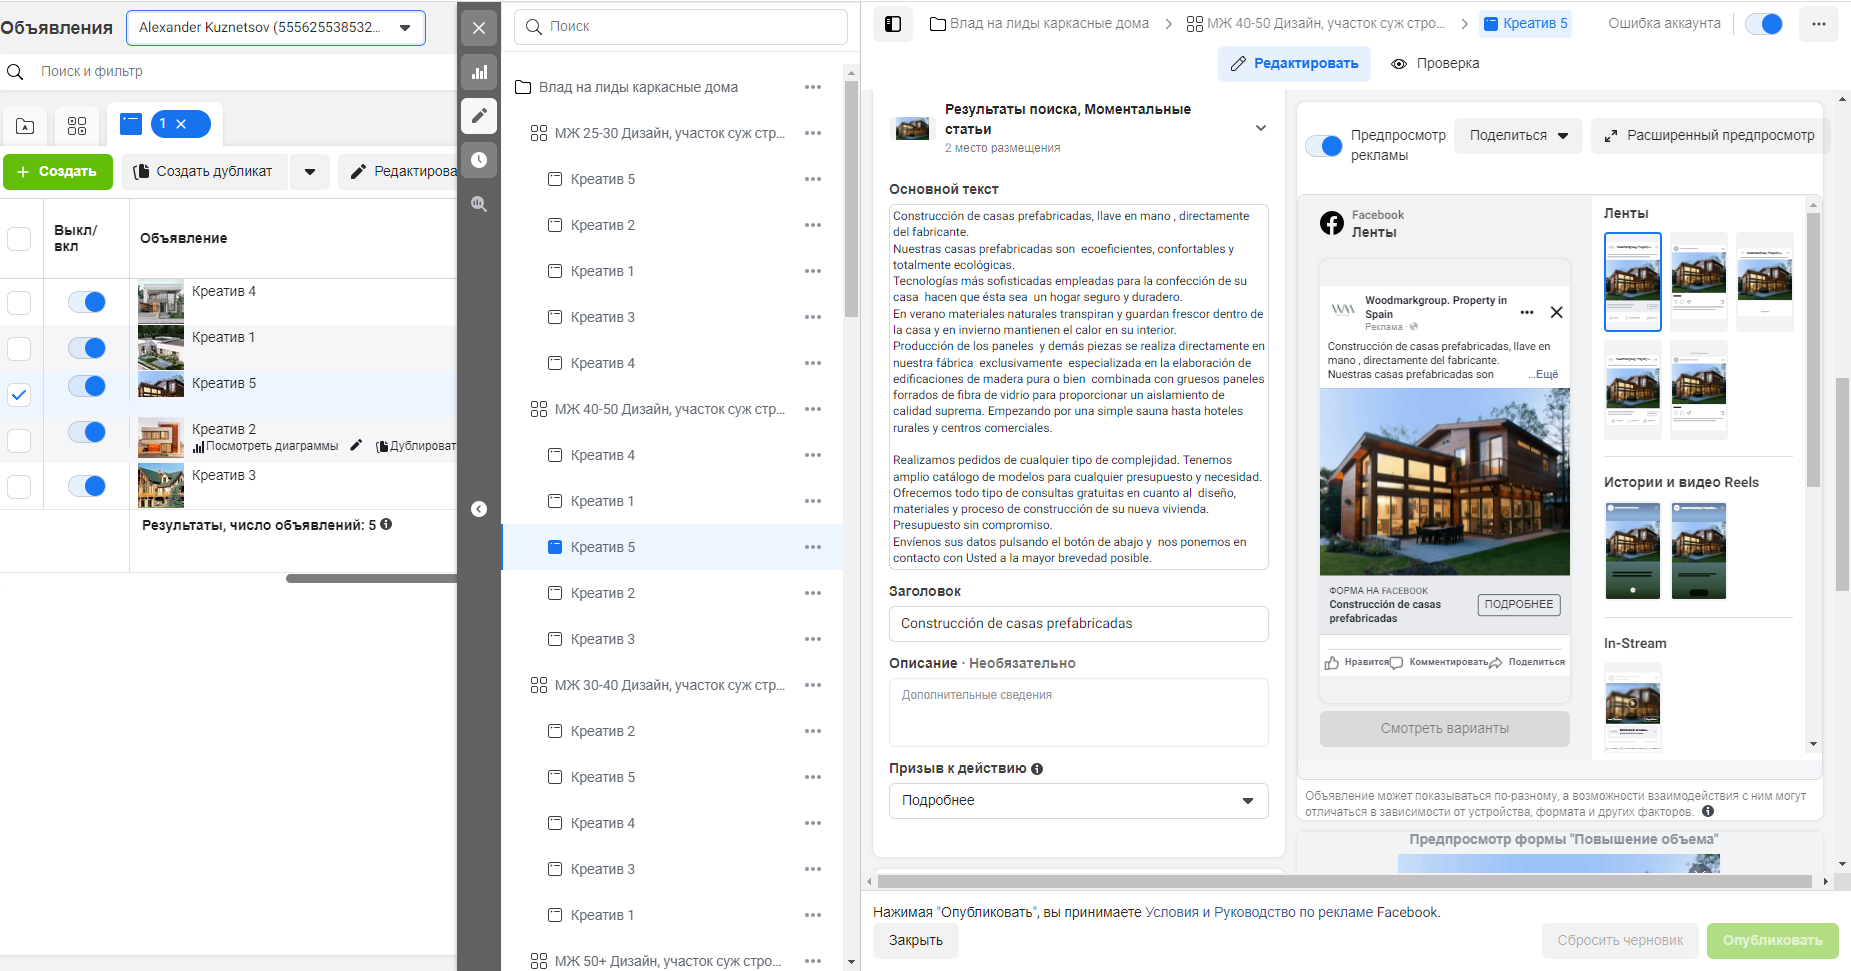Switch to the campaigns folder tab icon
Viewport: 1851px width, 971px height.
click(25, 126)
